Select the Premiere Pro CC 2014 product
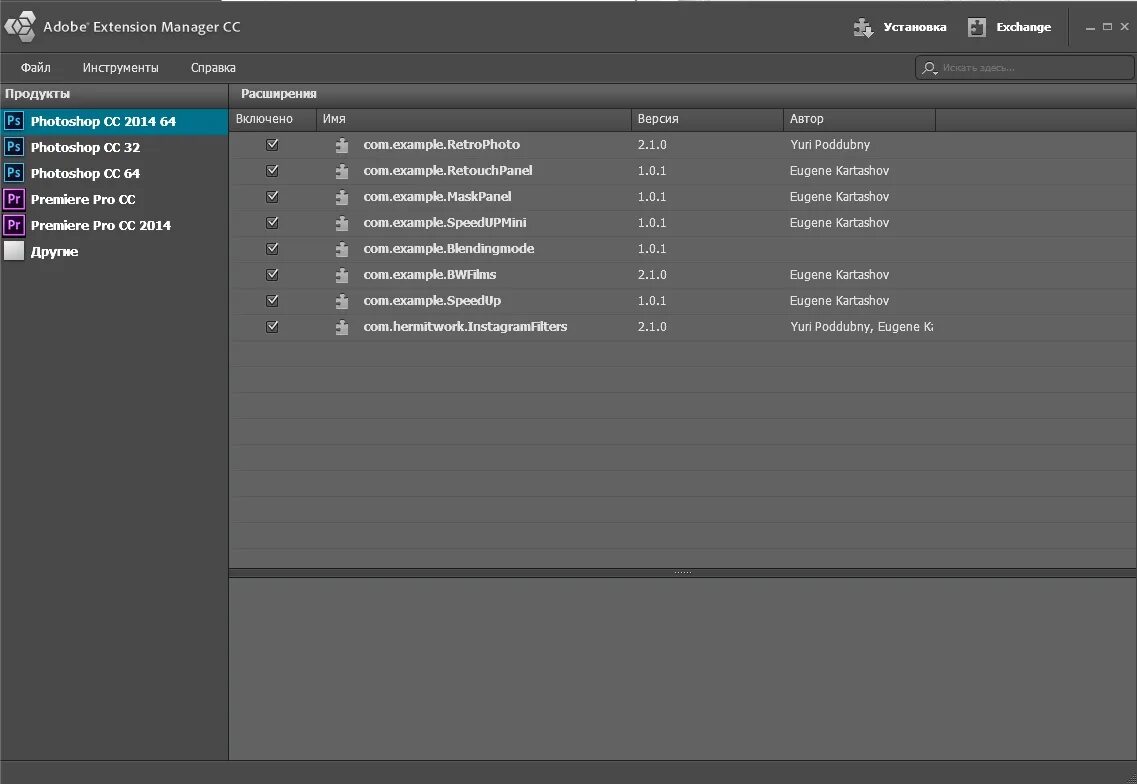Viewport: 1137px width, 784px height. pos(115,225)
